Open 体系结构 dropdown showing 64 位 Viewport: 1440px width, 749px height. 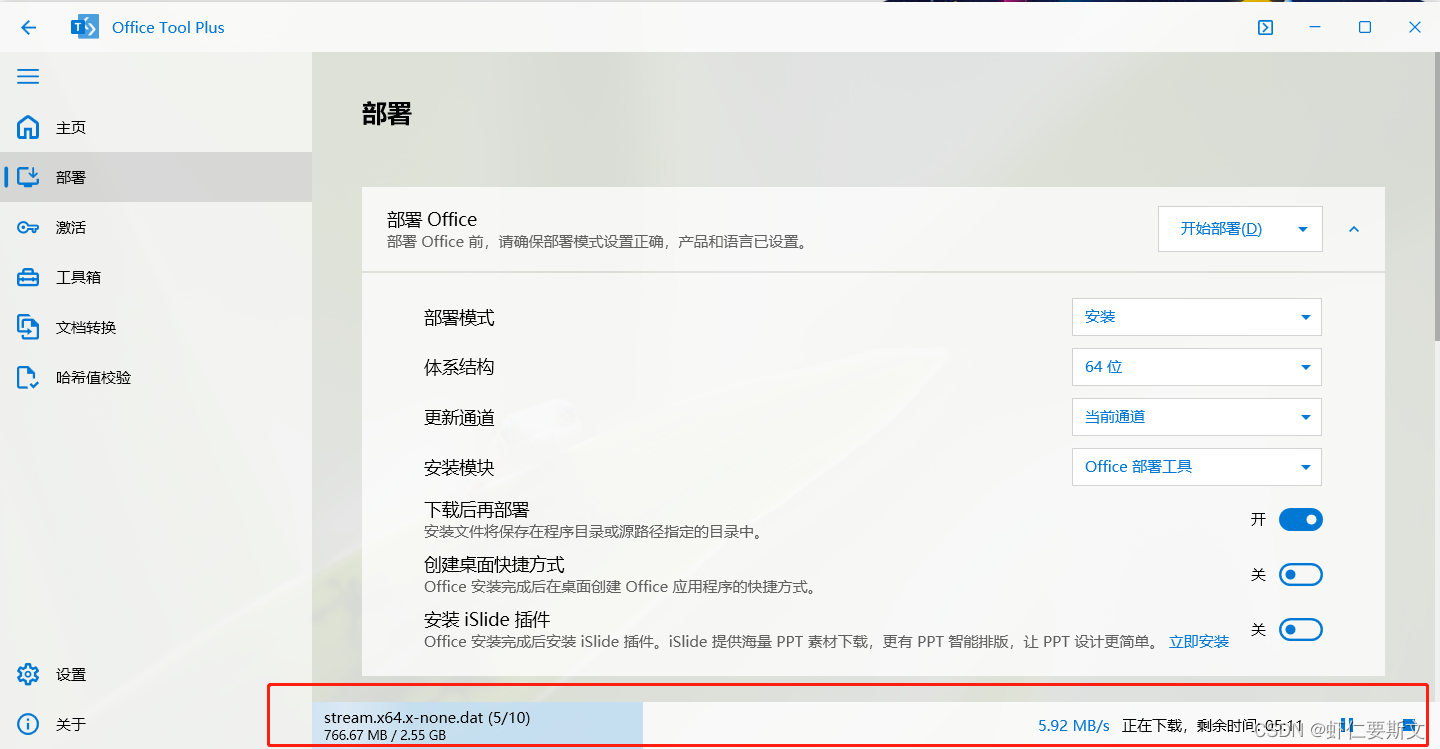point(1197,367)
